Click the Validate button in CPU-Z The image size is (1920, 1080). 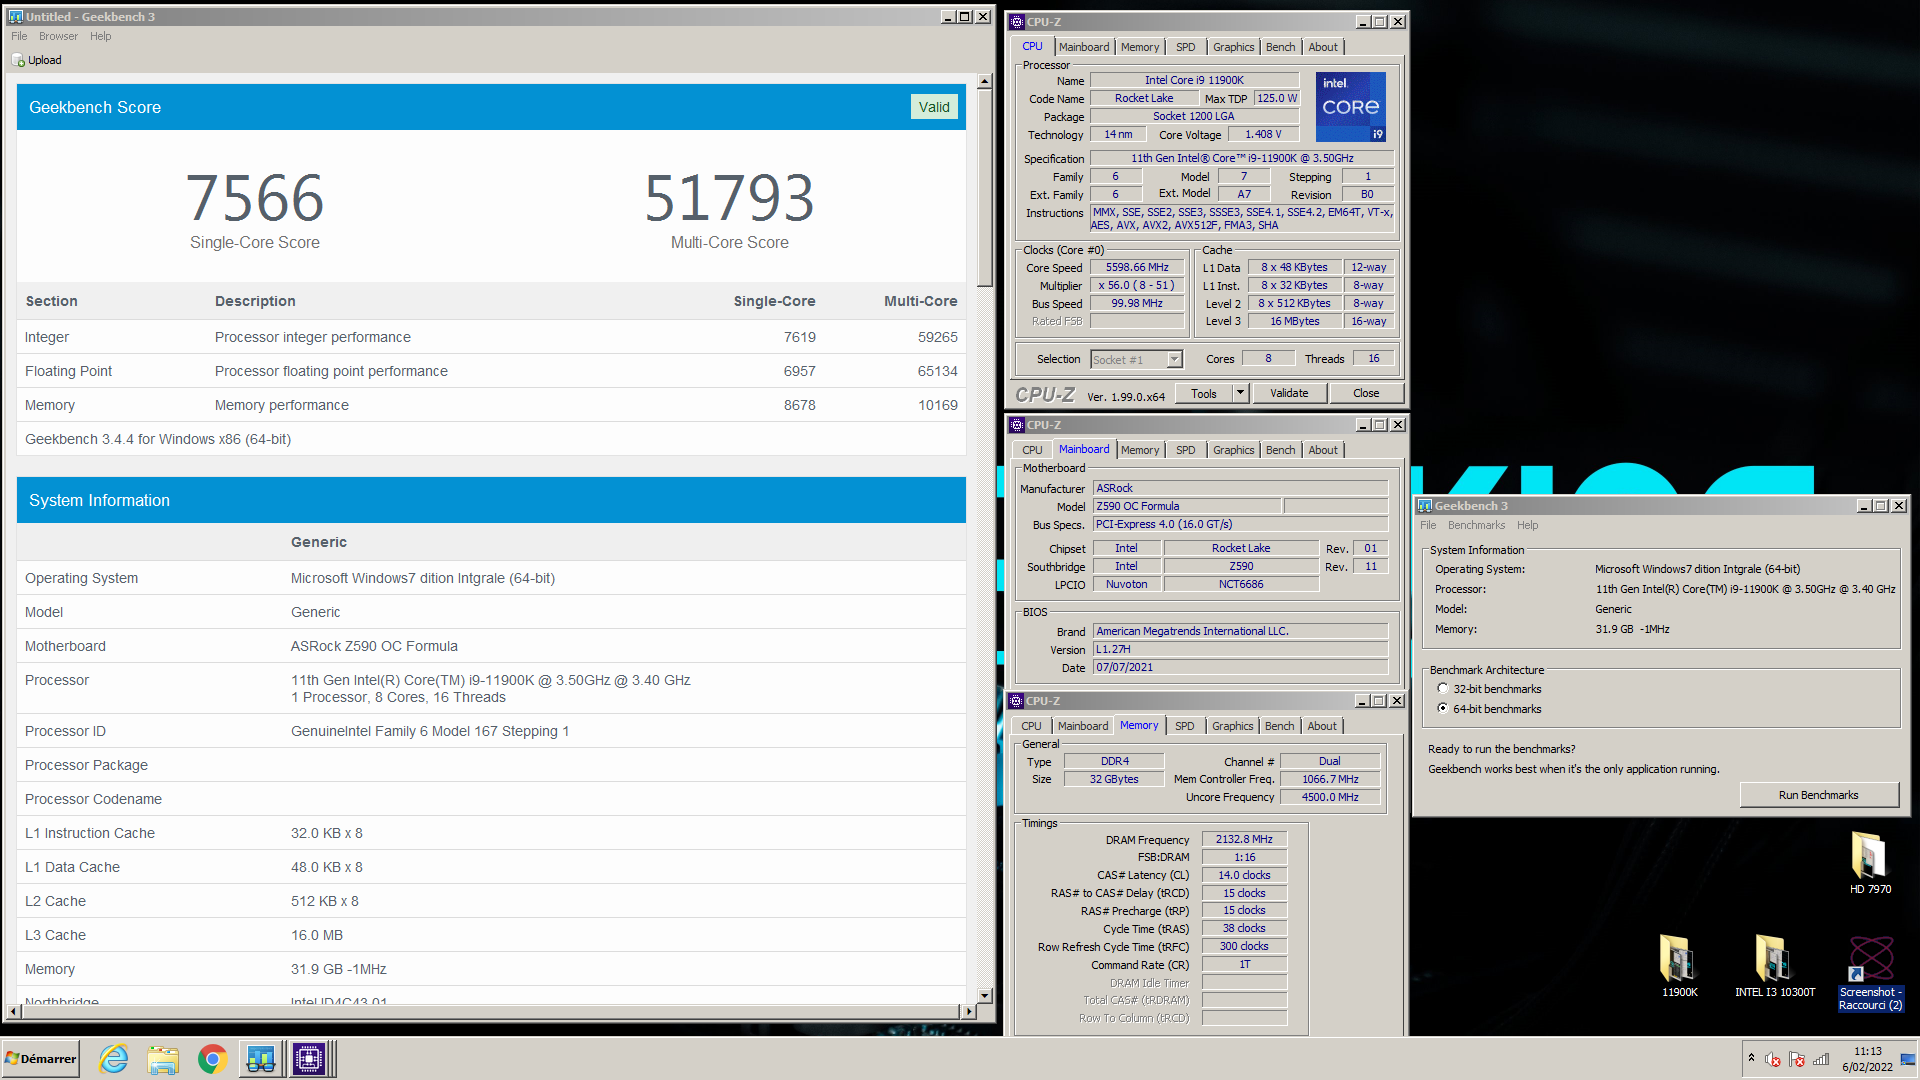pyautogui.click(x=1289, y=393)
